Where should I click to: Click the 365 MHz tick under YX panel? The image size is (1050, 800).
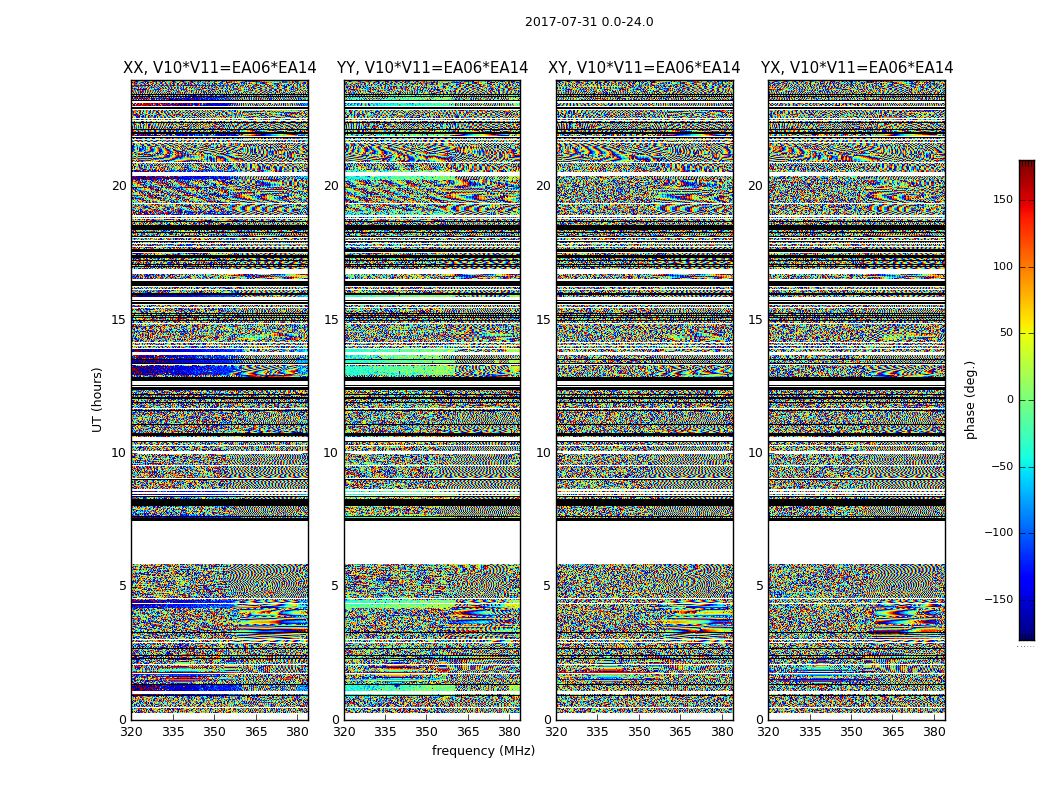(893, 732)
